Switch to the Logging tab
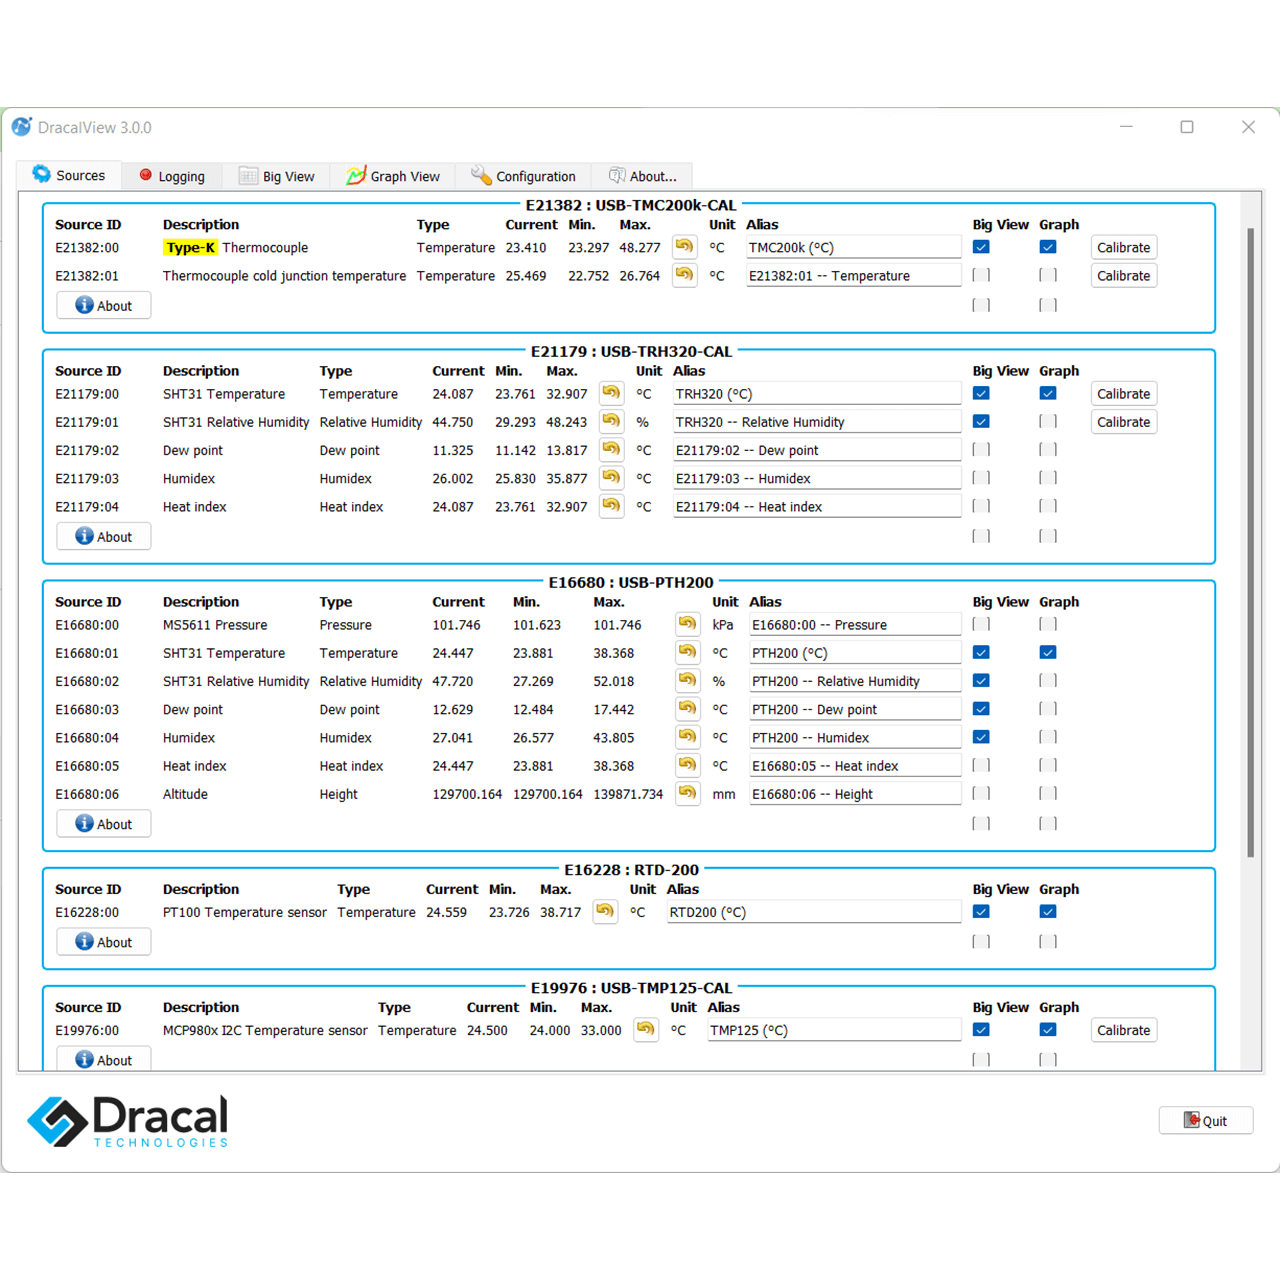 tap(172, 176)
